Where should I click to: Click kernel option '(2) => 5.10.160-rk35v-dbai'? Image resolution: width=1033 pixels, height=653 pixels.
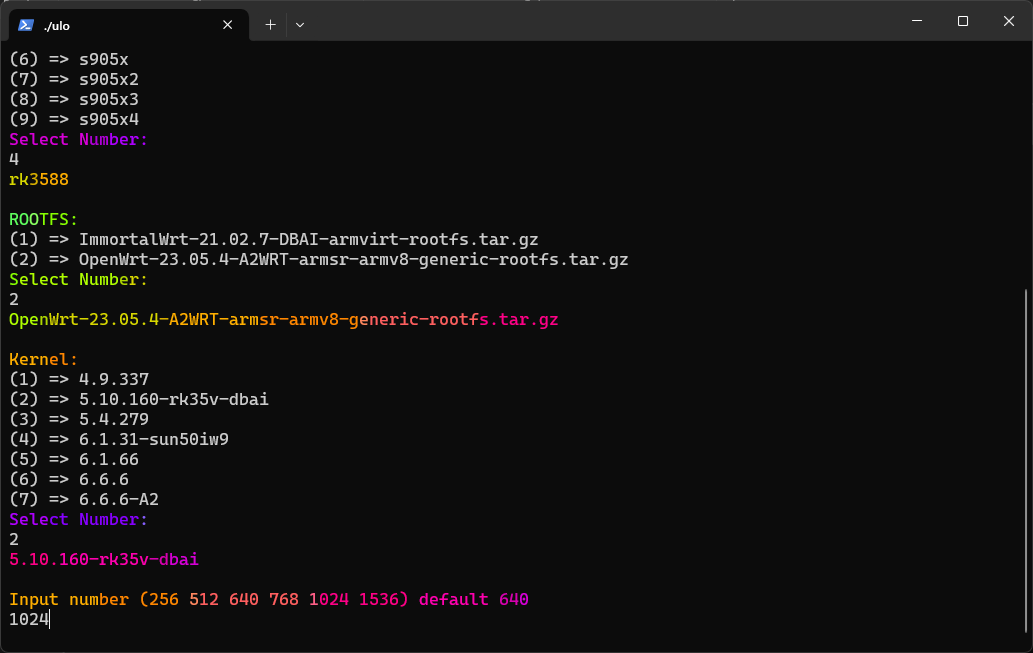tap(139, 399)
